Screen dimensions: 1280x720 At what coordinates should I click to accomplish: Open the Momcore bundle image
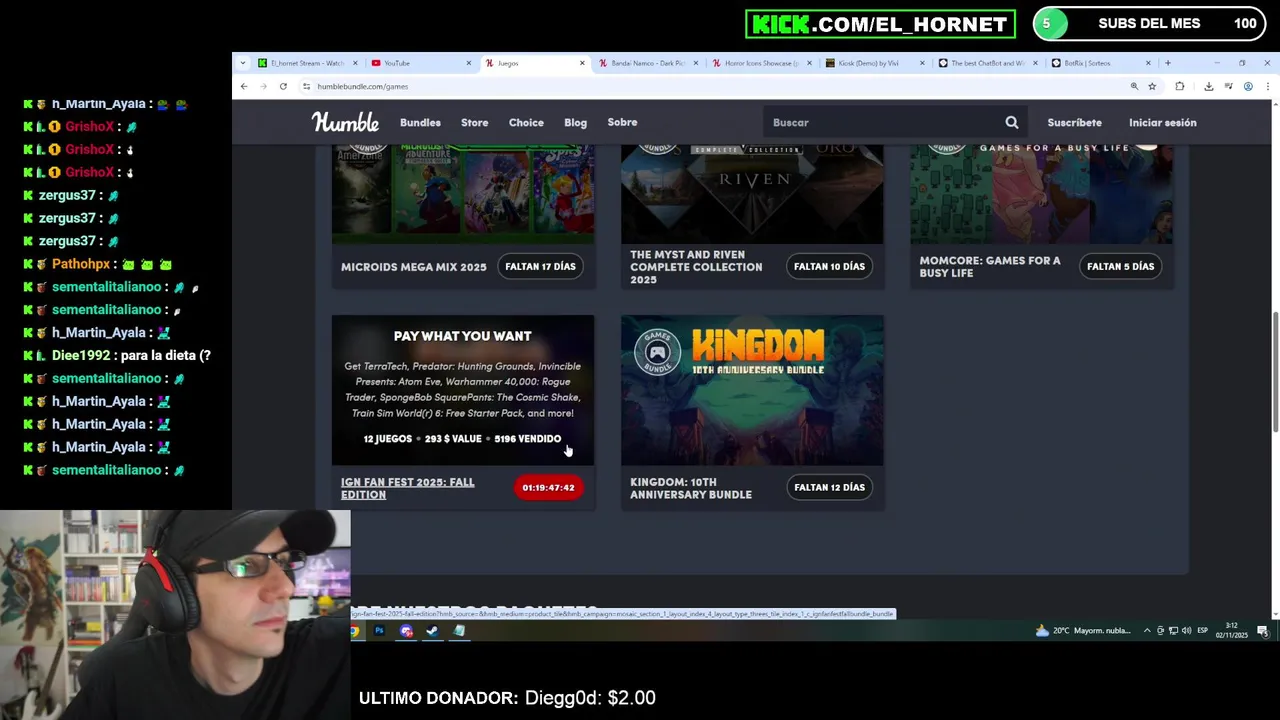pos(1041,194)
